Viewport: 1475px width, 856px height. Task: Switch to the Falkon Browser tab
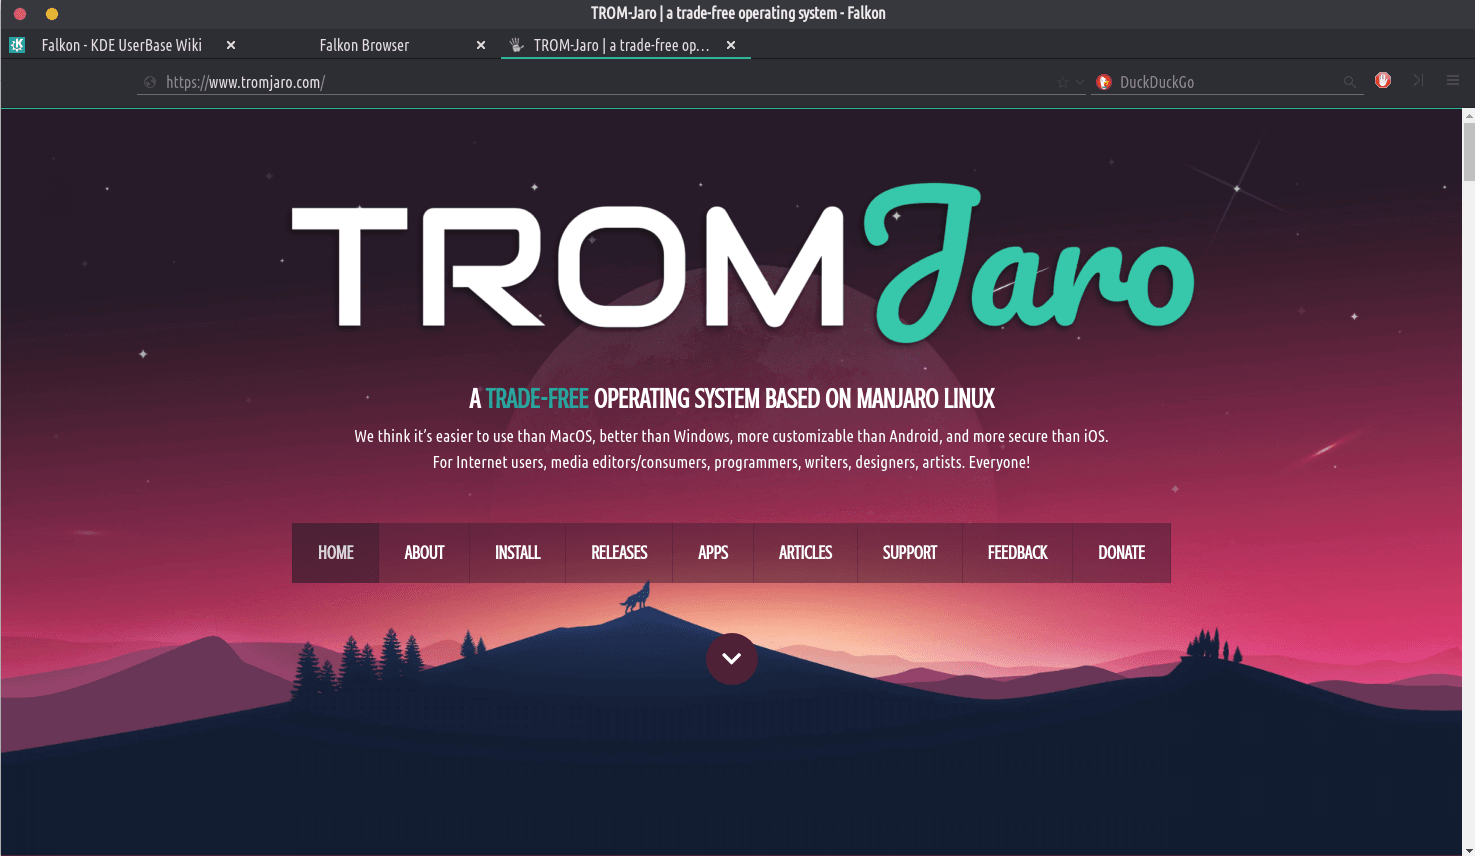364,45
